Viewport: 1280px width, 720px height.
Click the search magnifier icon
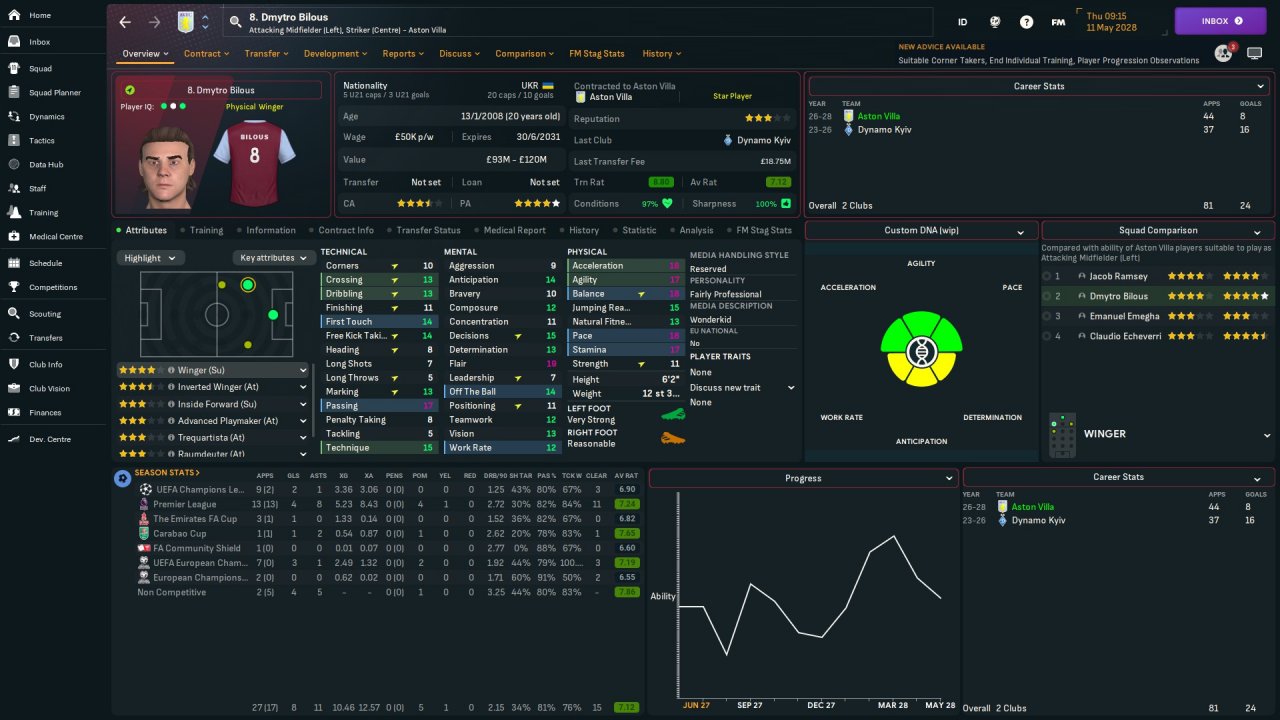click(x=235, y=21)
